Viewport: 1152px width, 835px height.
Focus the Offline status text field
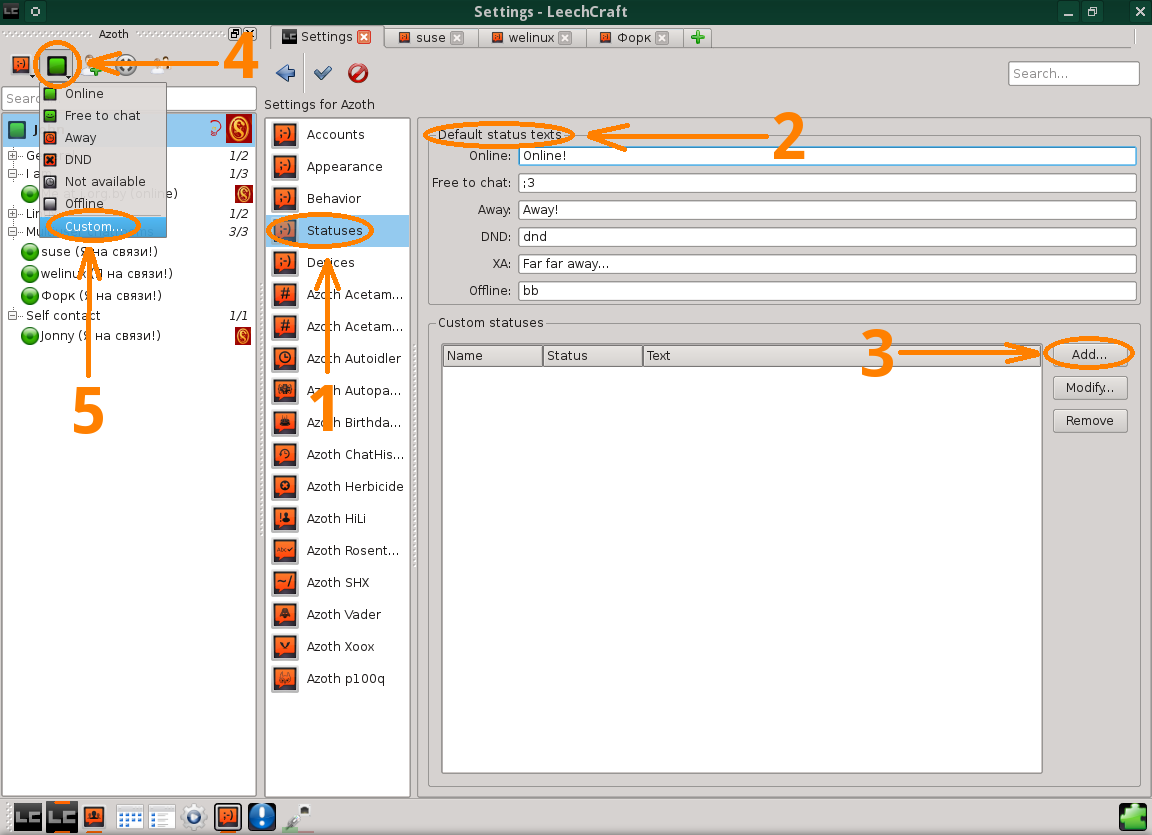pos(827,291)
